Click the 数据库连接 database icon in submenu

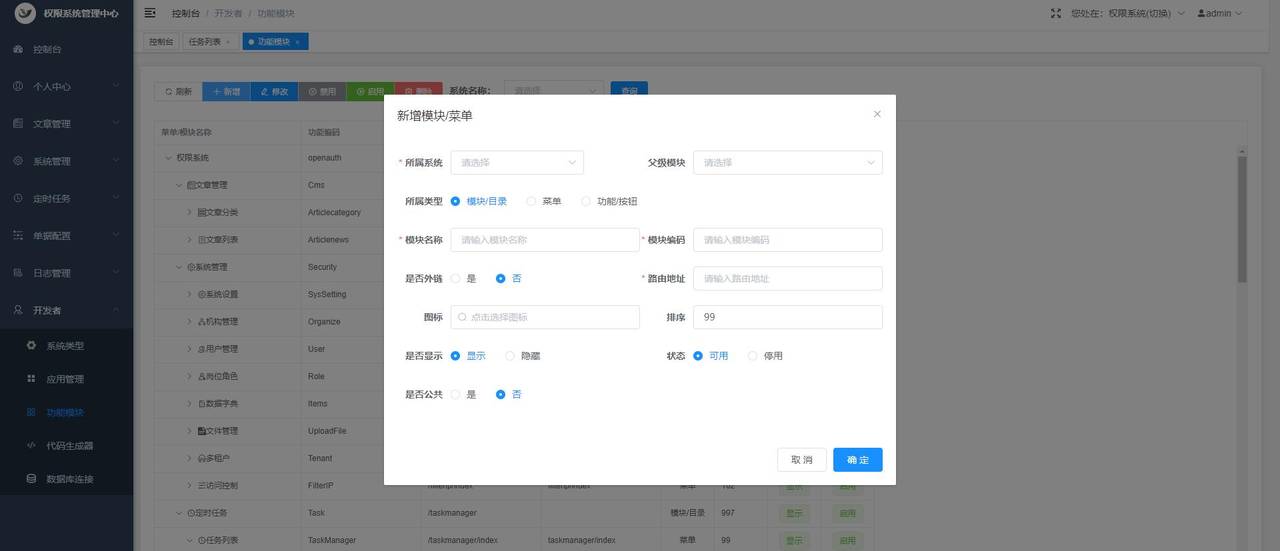[31, 479]
